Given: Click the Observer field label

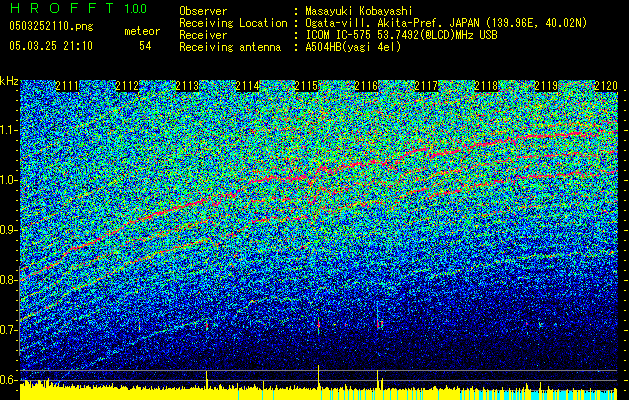Looking at the screenshot, I should [203, 11].
